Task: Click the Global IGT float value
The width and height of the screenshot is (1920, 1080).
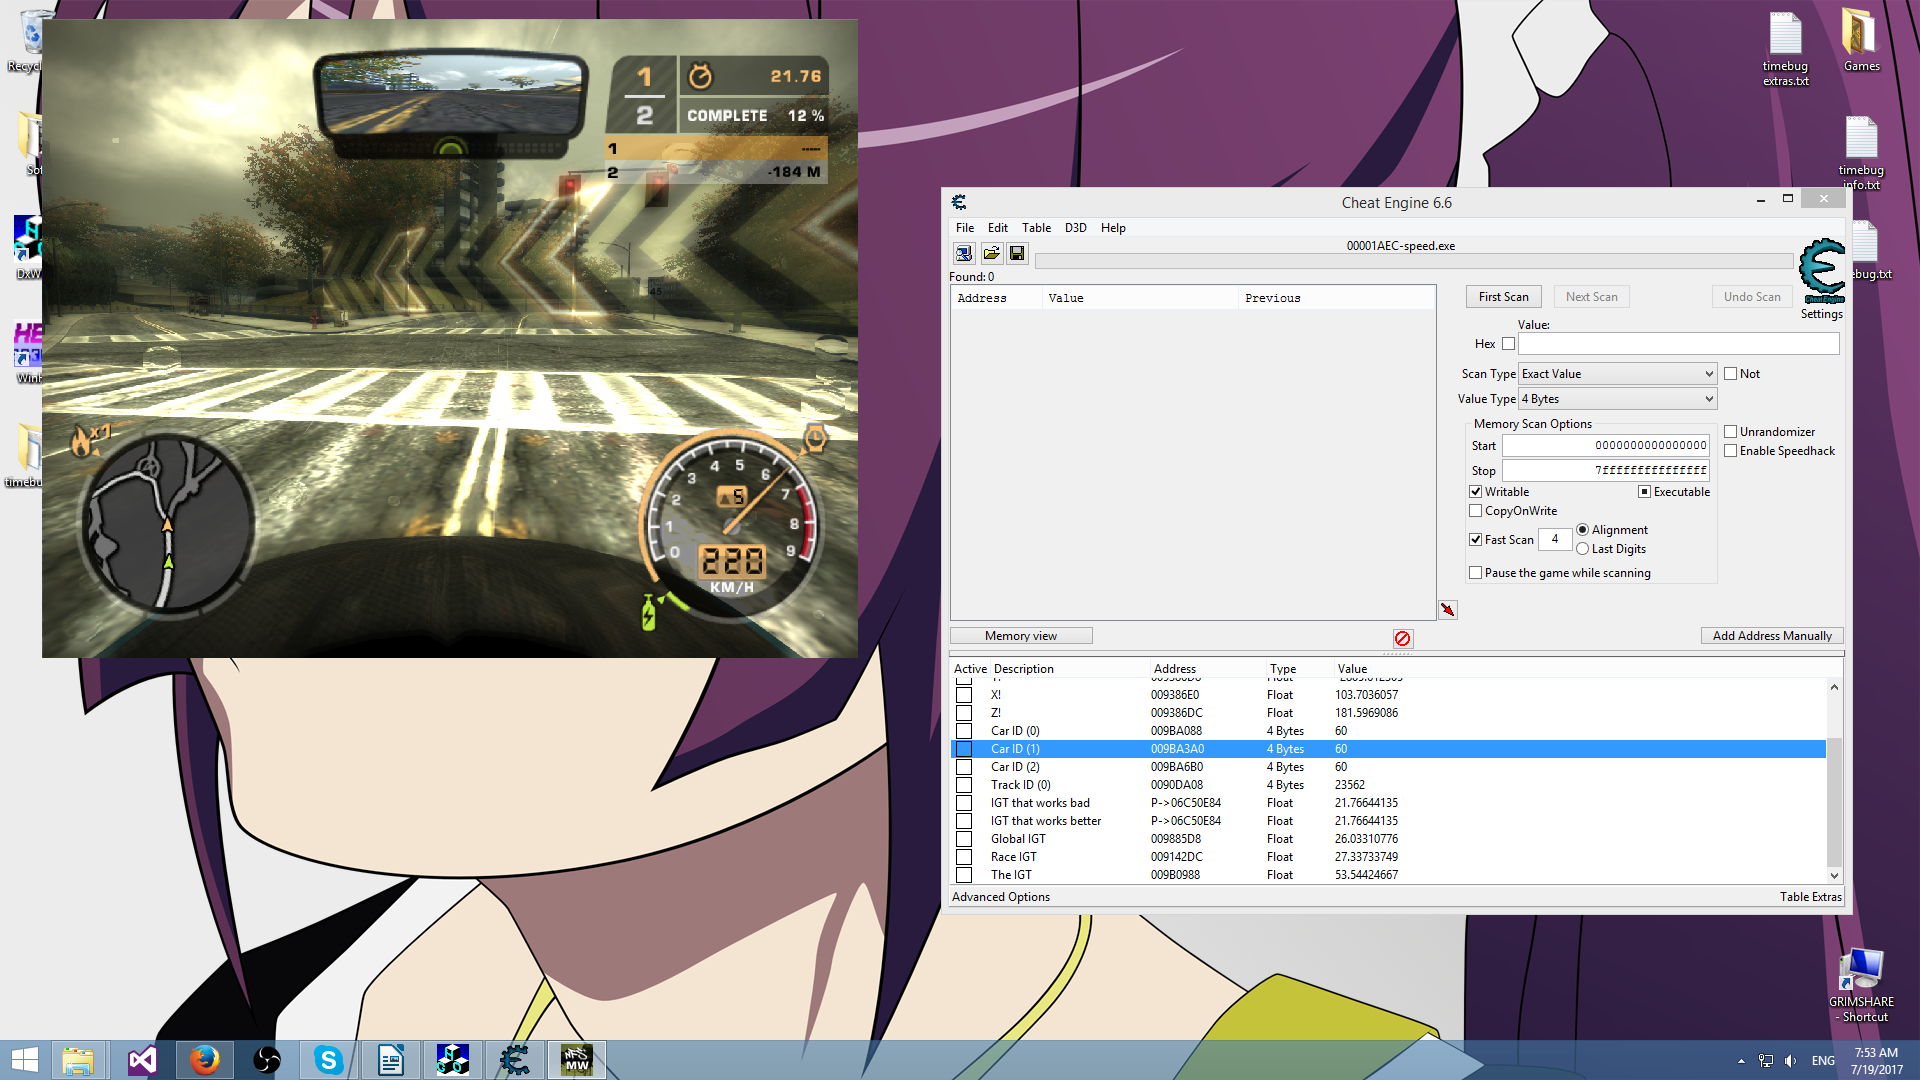Action: coord(1364,839)
